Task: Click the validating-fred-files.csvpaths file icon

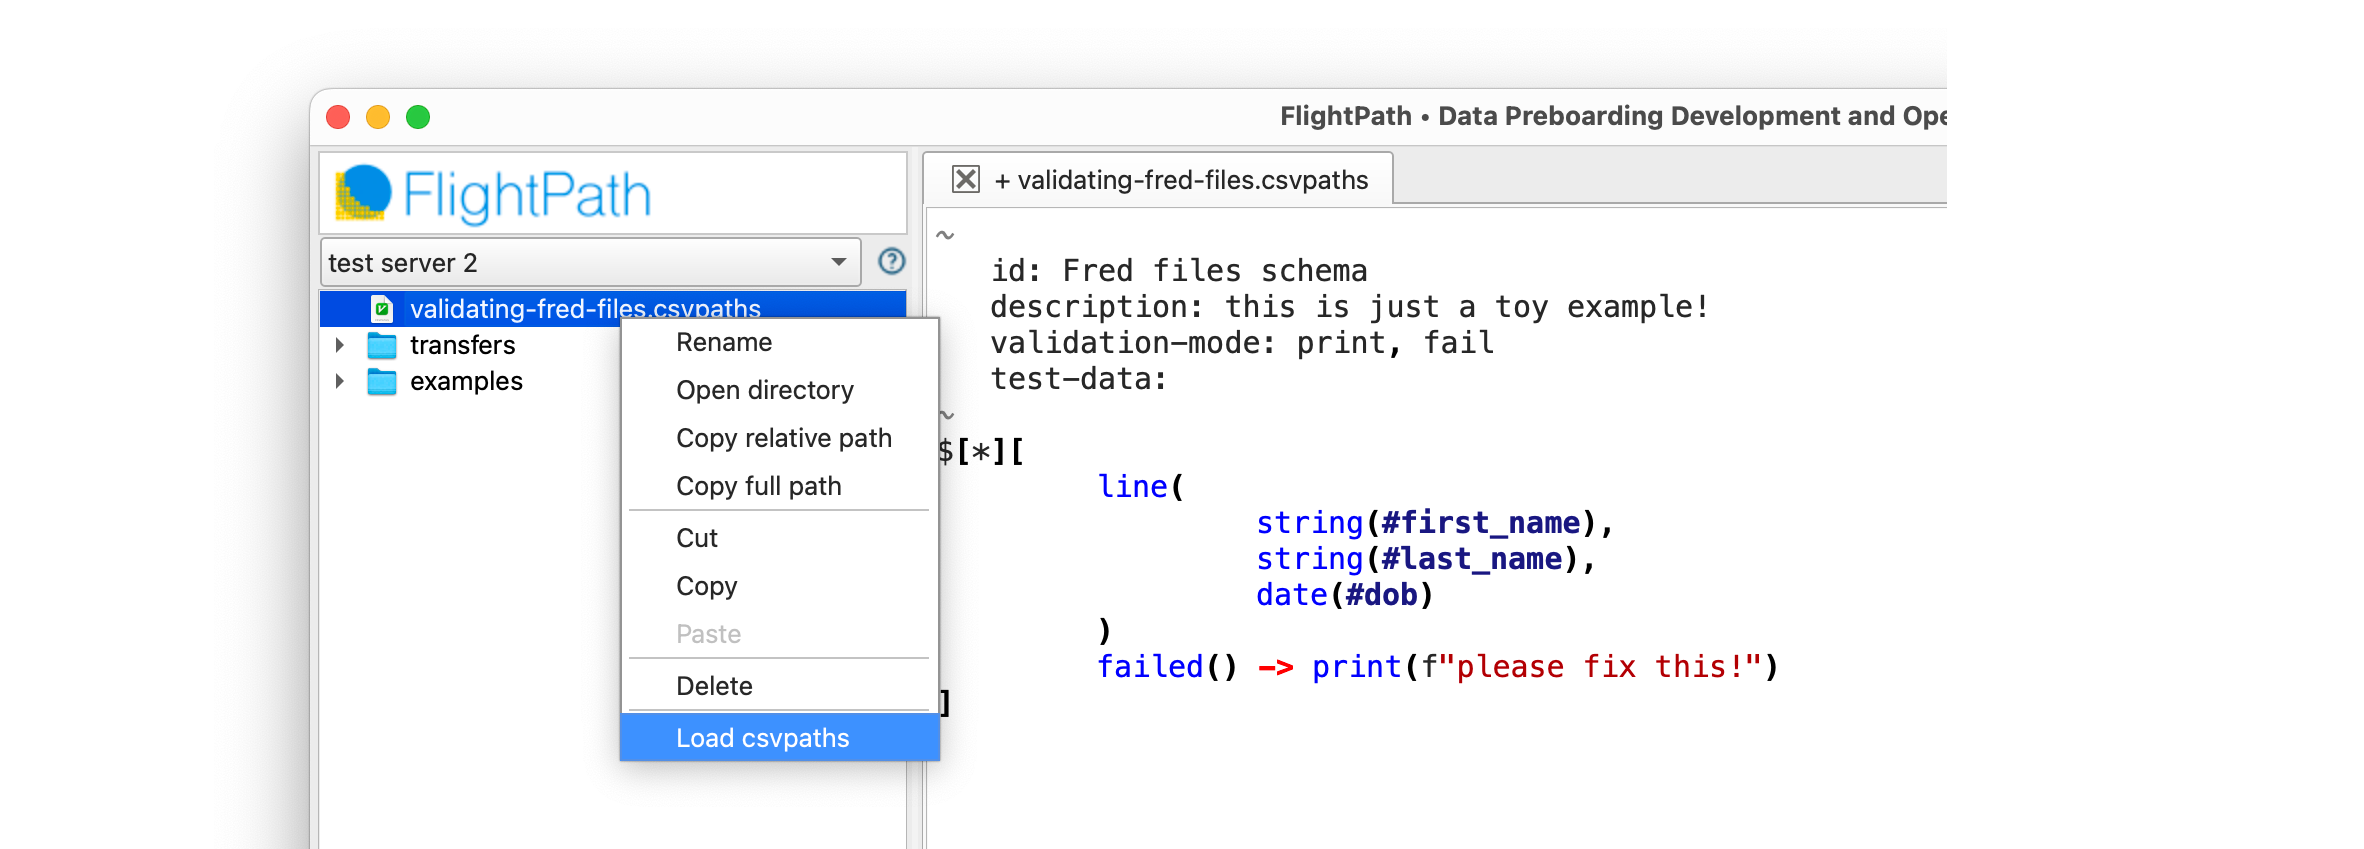Action: [382, 309]
